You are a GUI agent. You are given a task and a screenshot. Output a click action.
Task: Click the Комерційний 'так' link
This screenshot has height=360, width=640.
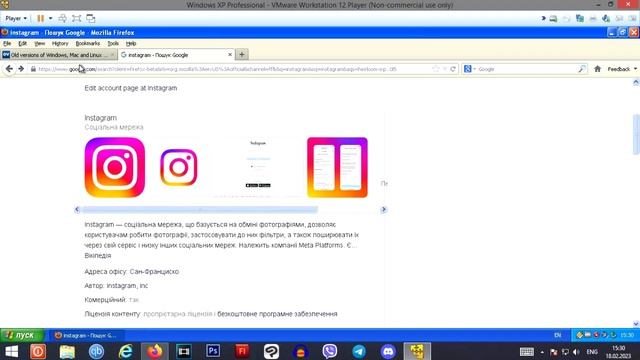coord(134,300)
